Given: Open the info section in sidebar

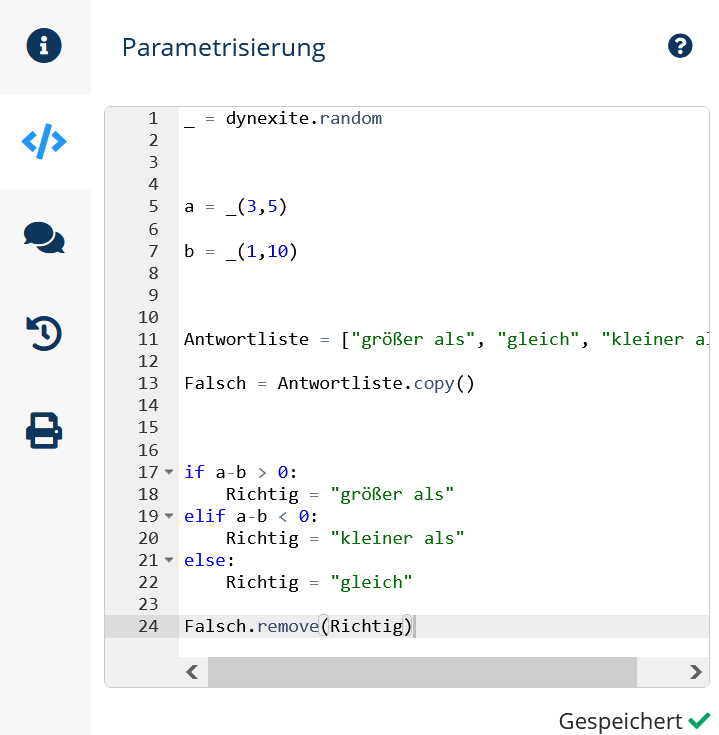Looking at the screenshot, I should (x=44, y=46).
